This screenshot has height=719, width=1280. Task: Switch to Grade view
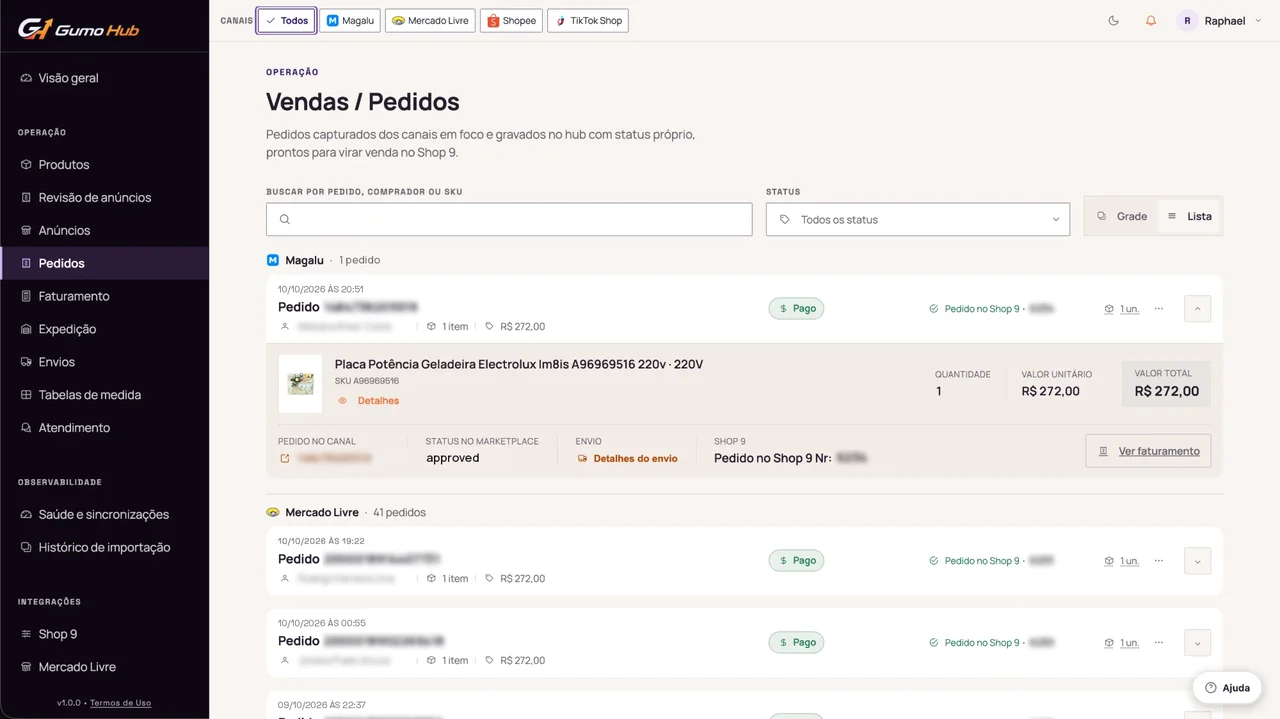tap(1122, 216)
